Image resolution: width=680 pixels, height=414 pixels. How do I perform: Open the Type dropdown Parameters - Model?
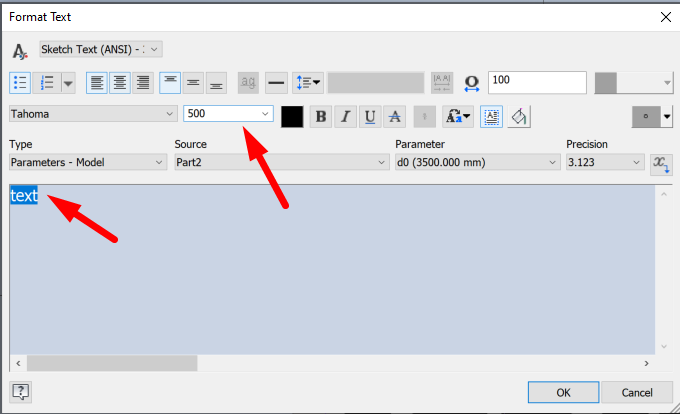pyautogui.click(x=88, y=163)
